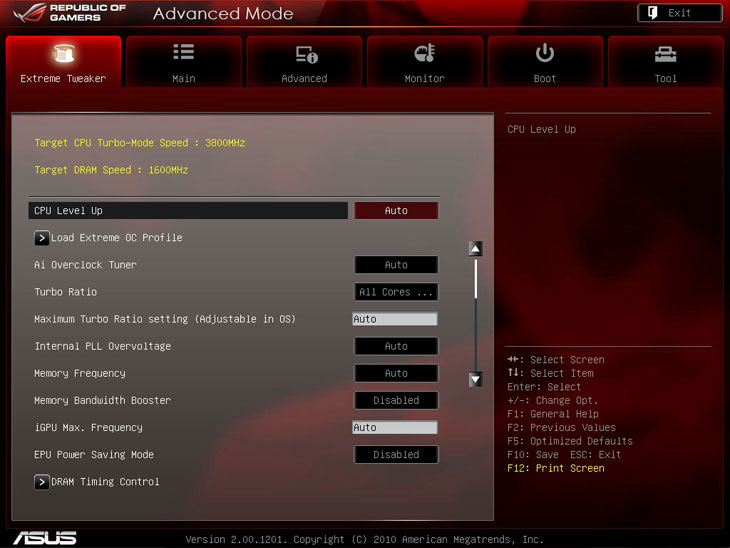
Task: Change Internal PLL Overvoltage Auto option
Action: [x=396, y=346]
